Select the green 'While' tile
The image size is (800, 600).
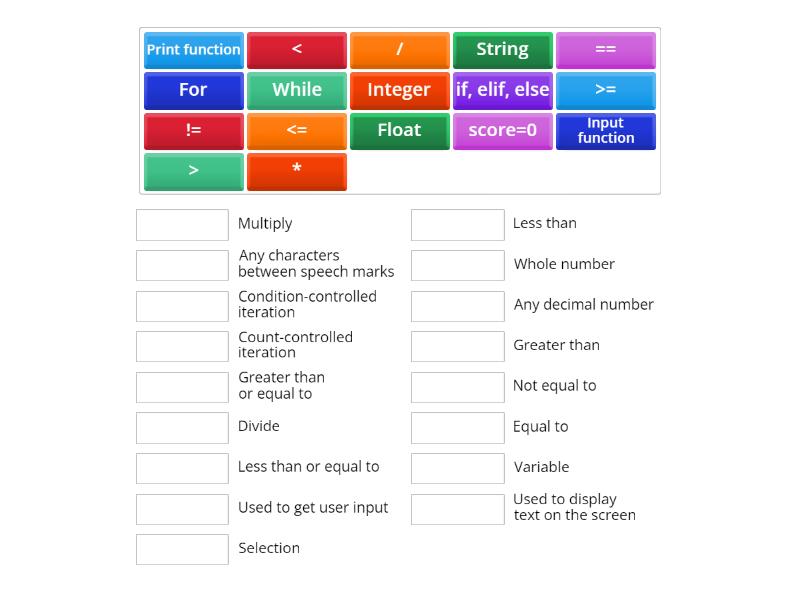pyautogui.click(x=297, y=90)
